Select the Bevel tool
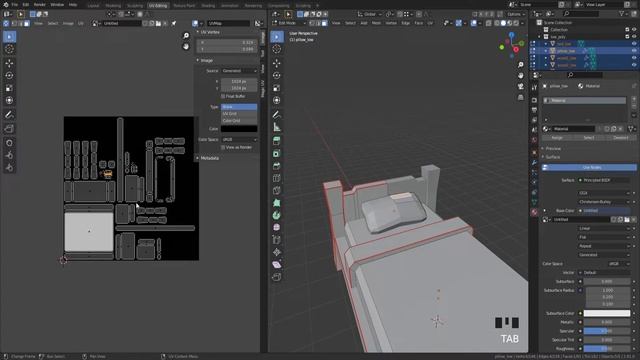This screenshot has width=640, height=360. click(x=277, y=166)
